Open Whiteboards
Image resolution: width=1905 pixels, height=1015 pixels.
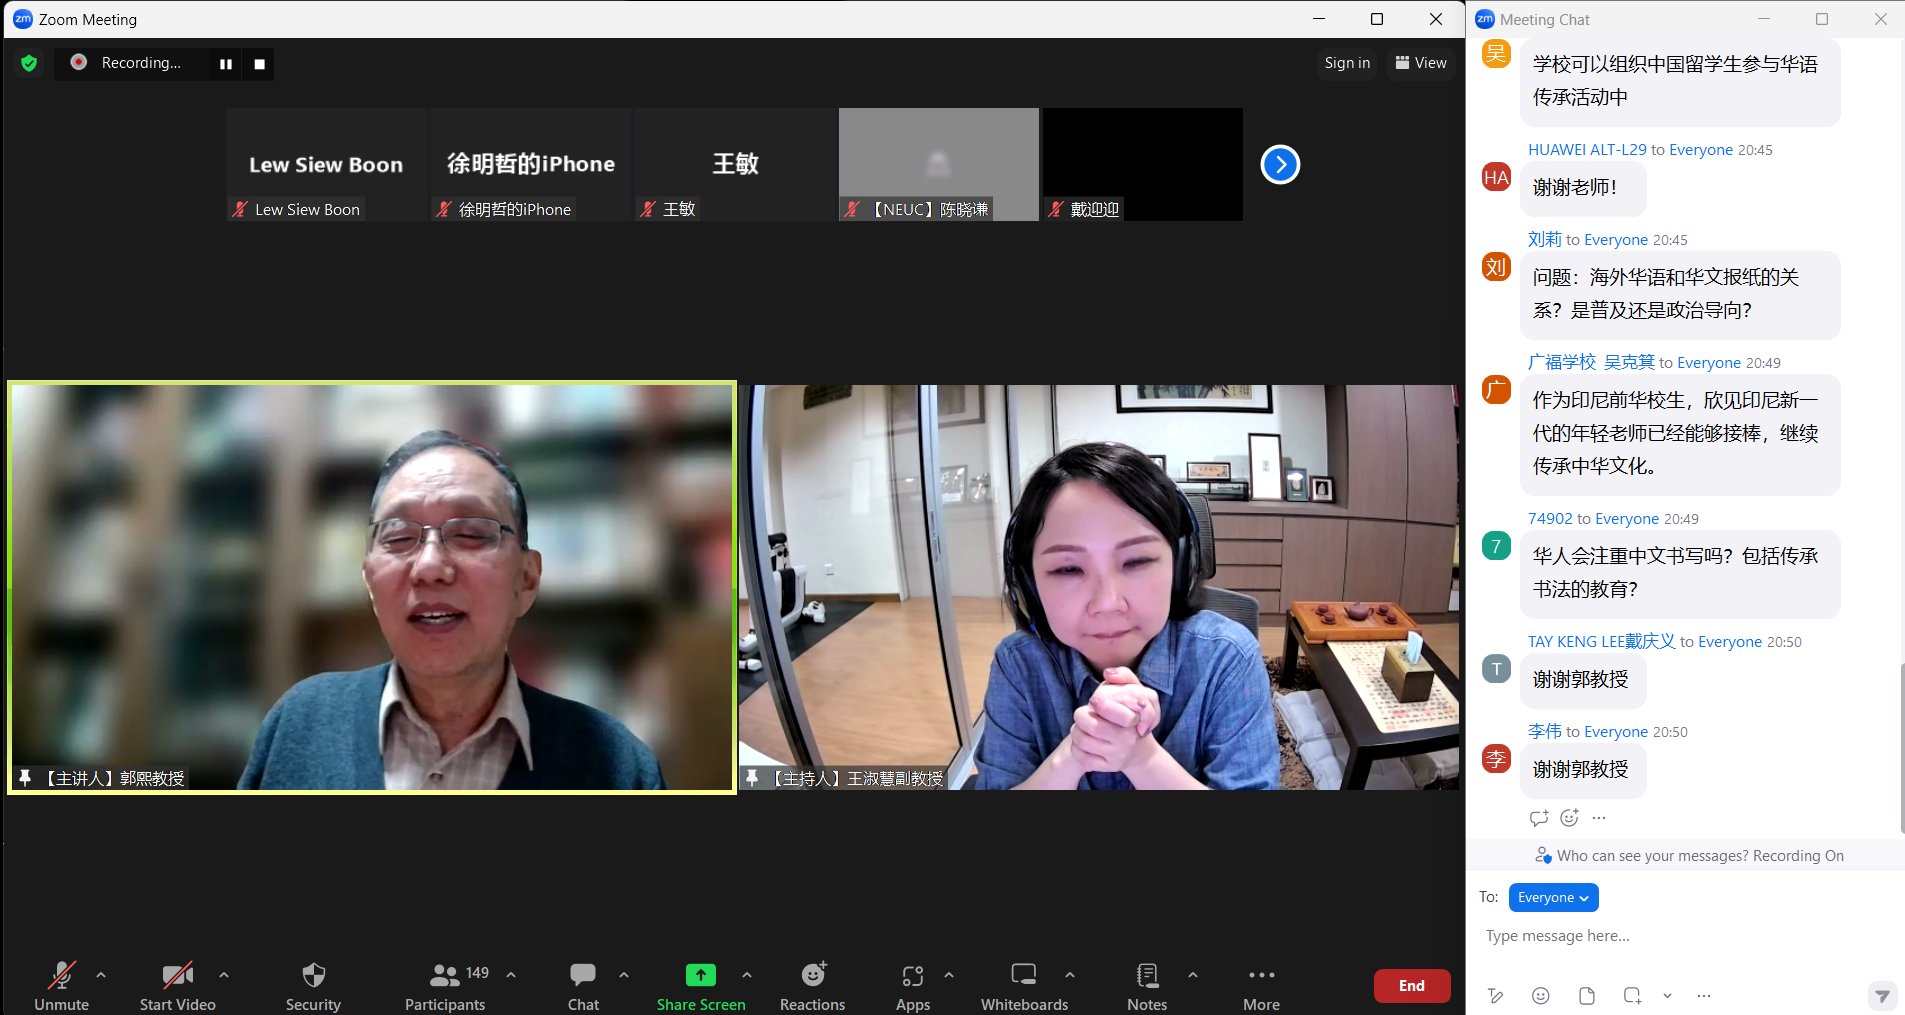coord(1024,986)
